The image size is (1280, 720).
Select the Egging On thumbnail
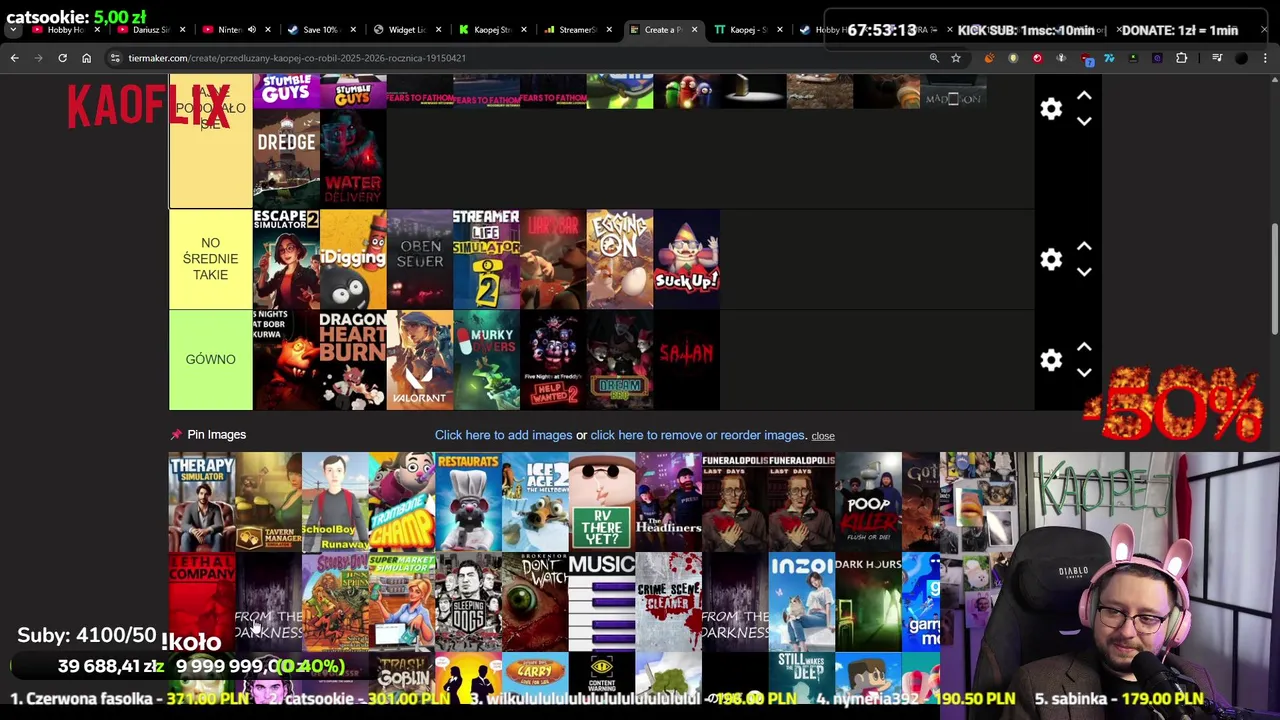(620, 259)
